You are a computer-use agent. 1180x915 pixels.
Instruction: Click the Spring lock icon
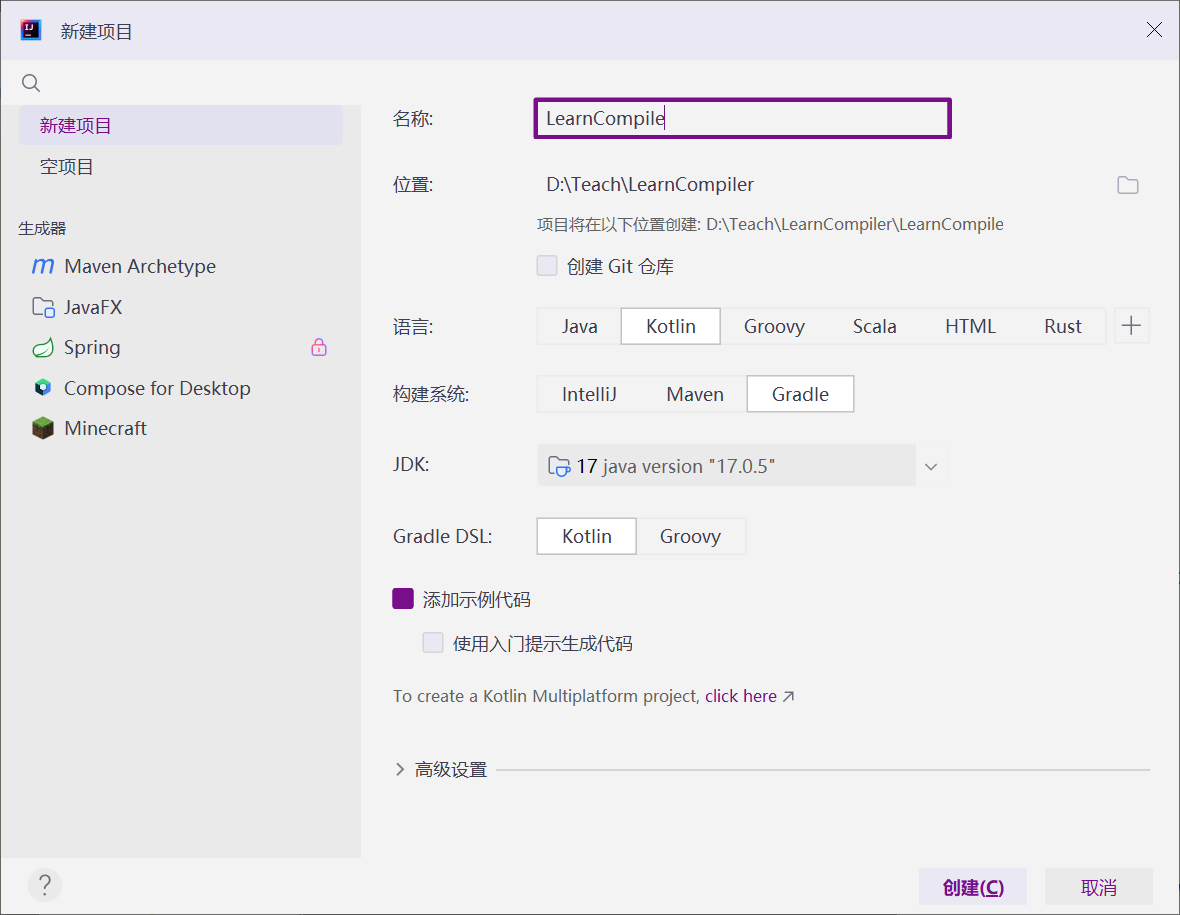tap(319, 347)
